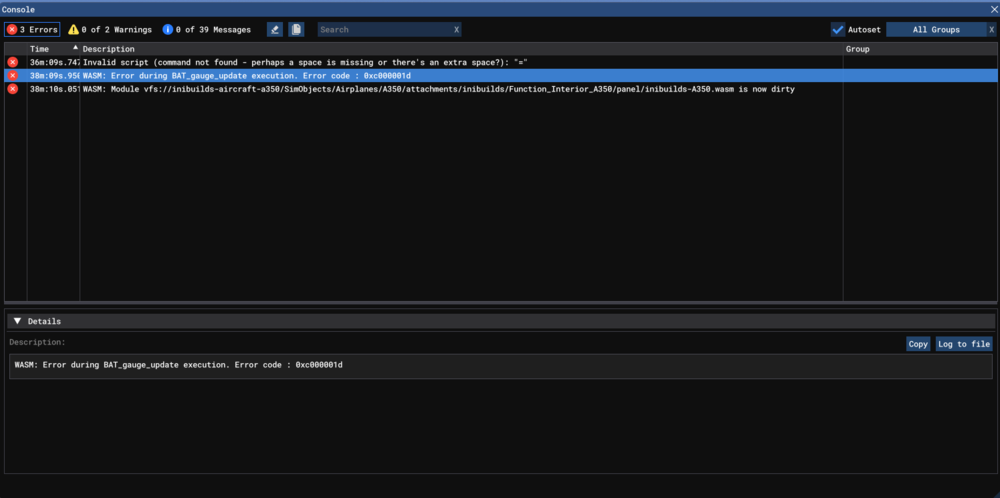Toggle the Warnings filter
Viewport: 1000px width, 498px height.
(x=110, y=30)
